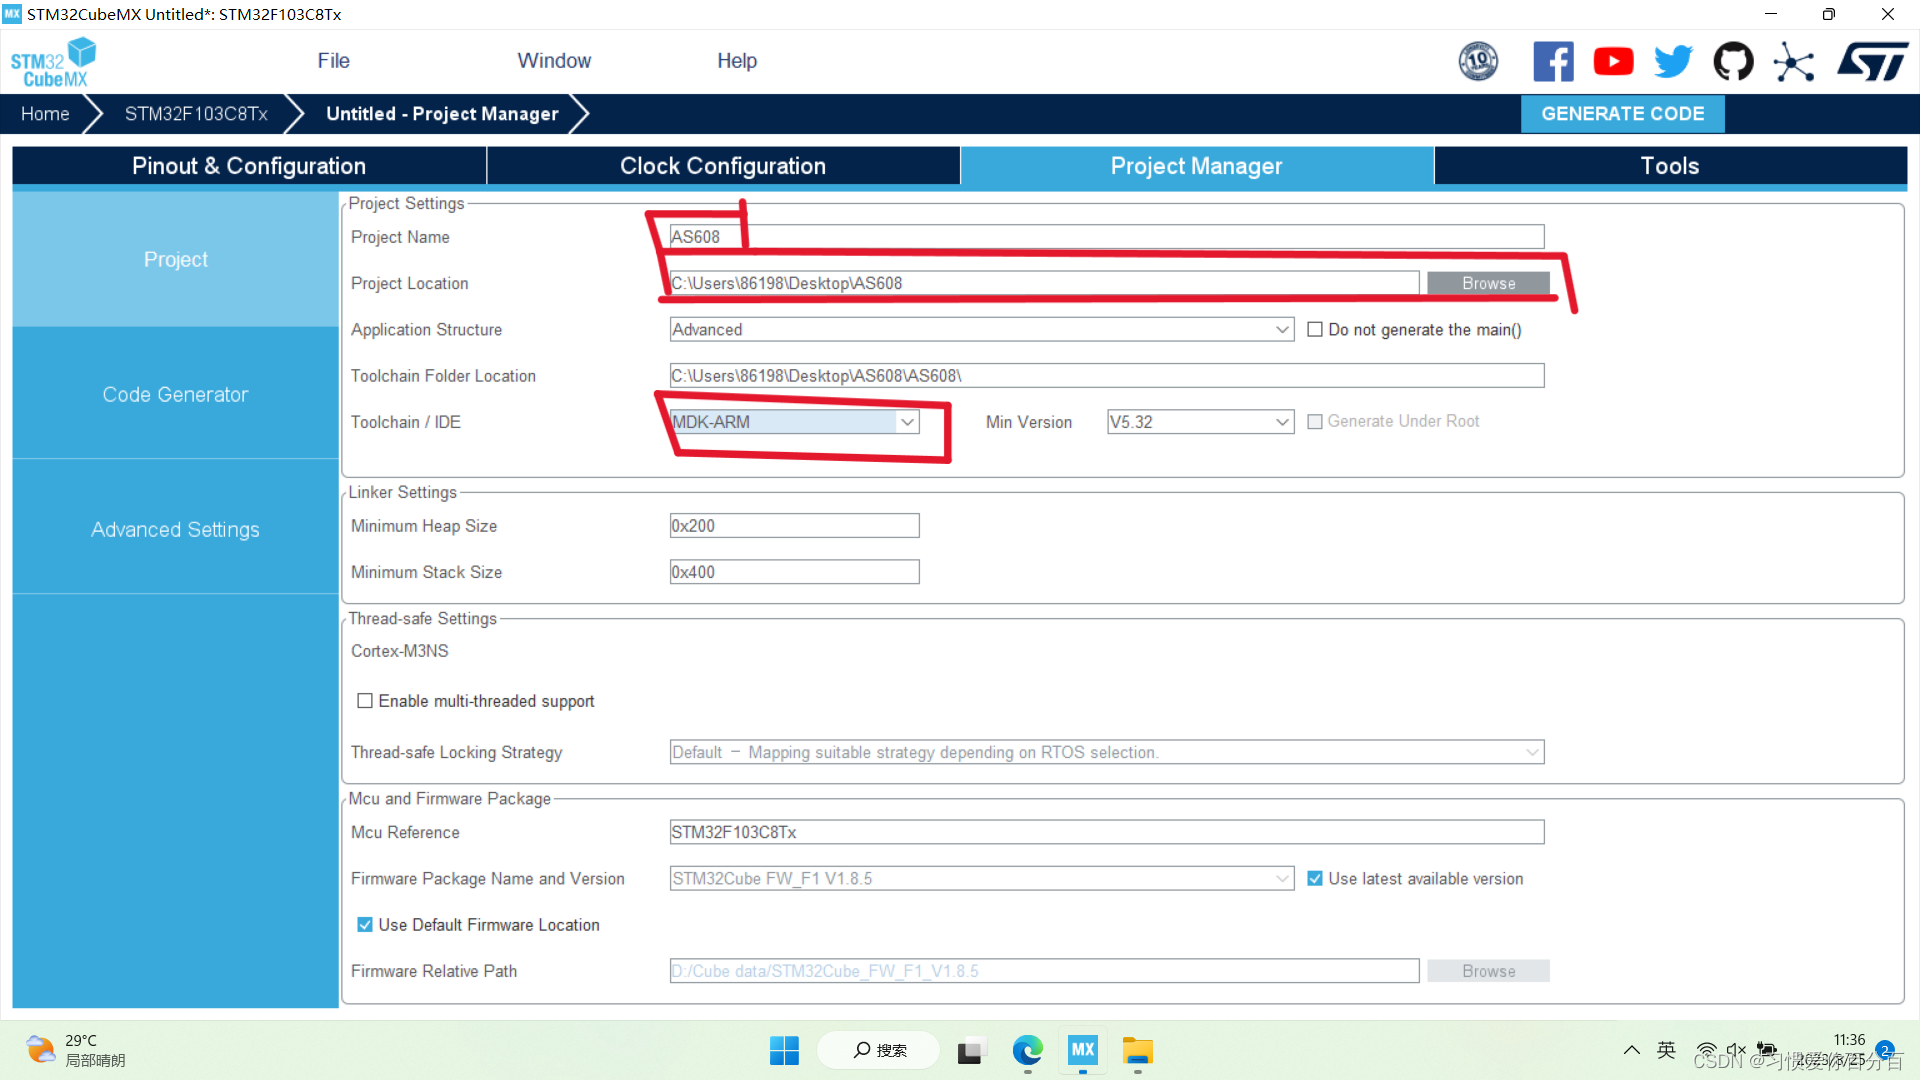
Task: Click the 10th anniversary badge icon
Action: point(1478,62)
